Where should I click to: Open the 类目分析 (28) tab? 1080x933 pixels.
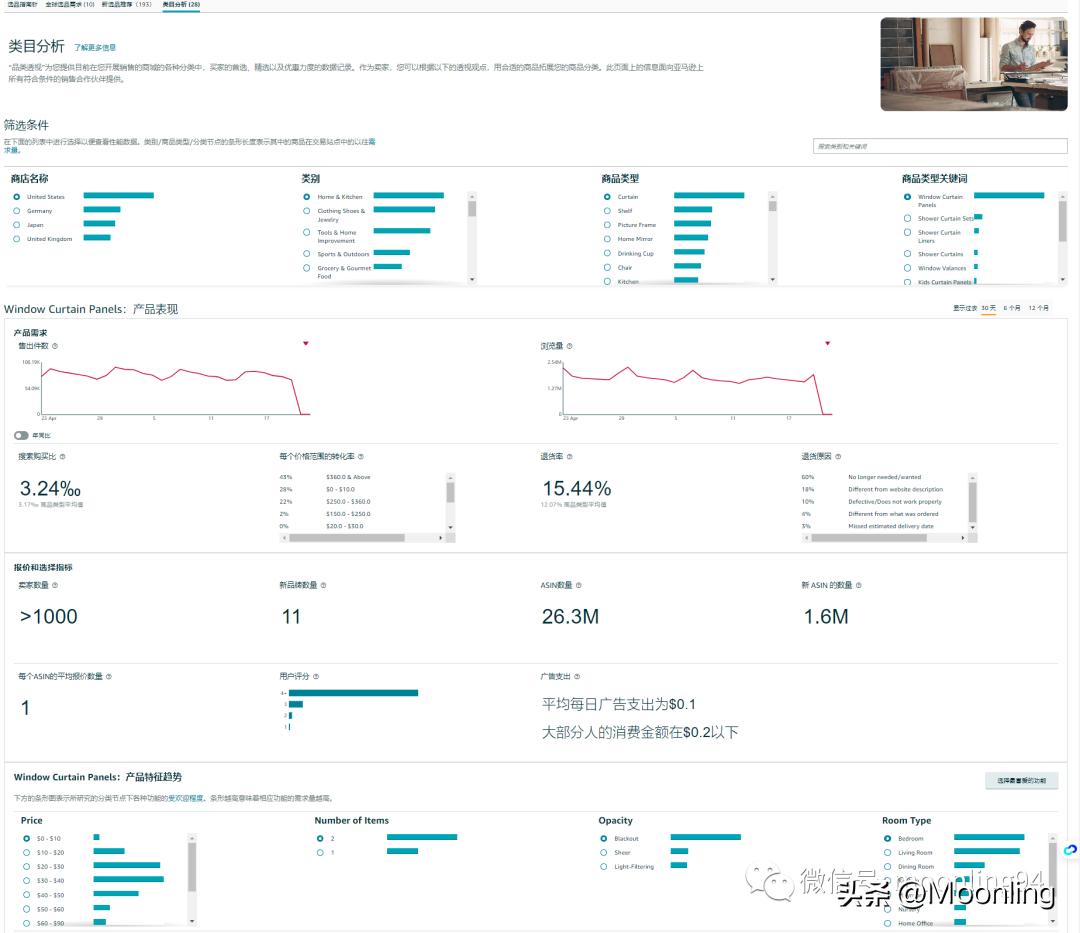[x=181, y=4]
